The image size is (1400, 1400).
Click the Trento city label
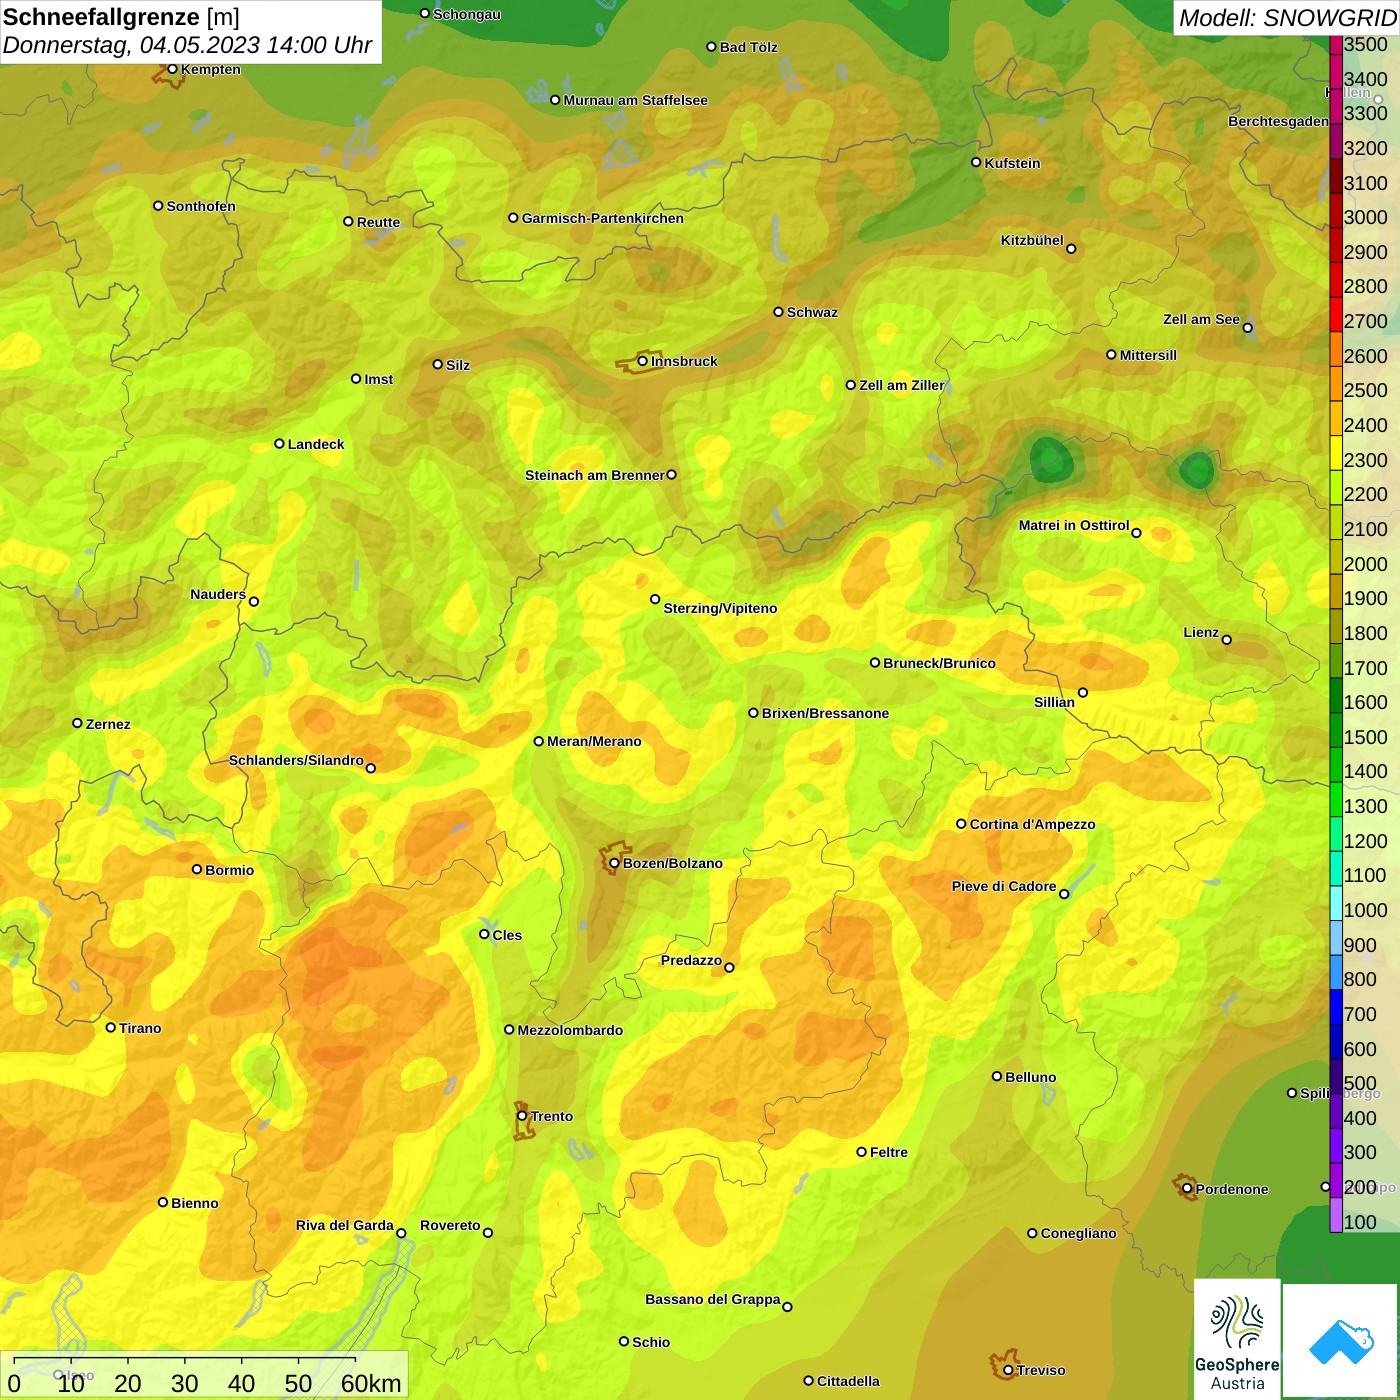(552, 1116)
